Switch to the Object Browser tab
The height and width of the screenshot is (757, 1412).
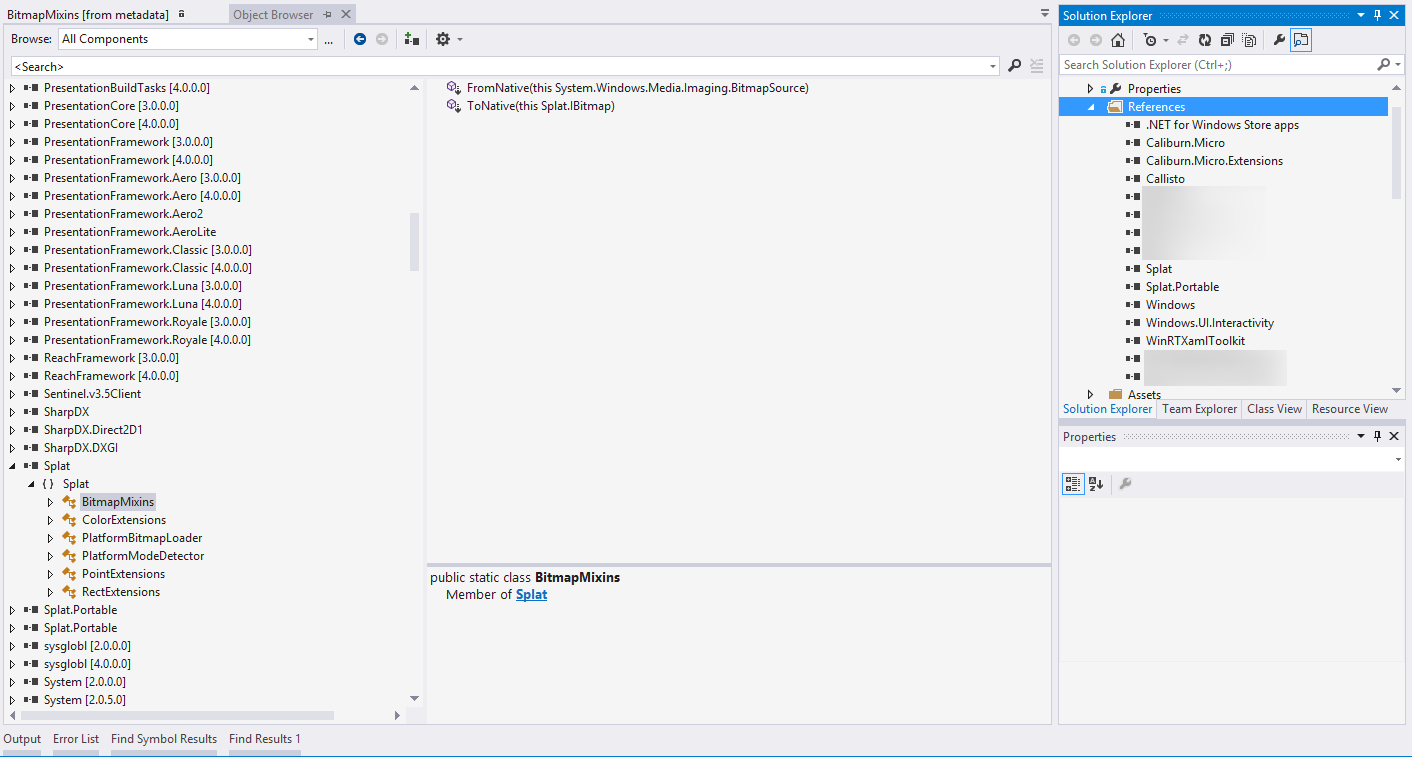[273, 15]
